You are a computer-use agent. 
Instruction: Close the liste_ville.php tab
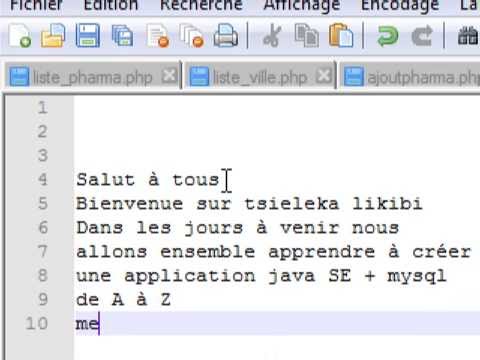324,76
